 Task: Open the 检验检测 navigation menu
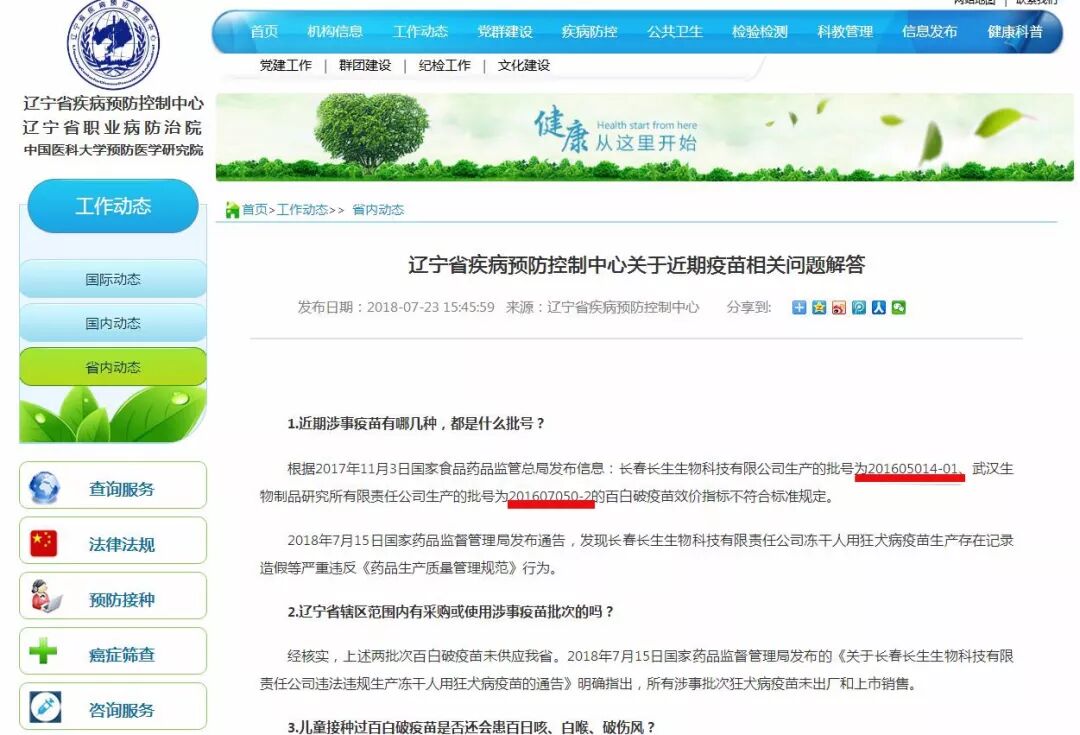click(760, 32)
